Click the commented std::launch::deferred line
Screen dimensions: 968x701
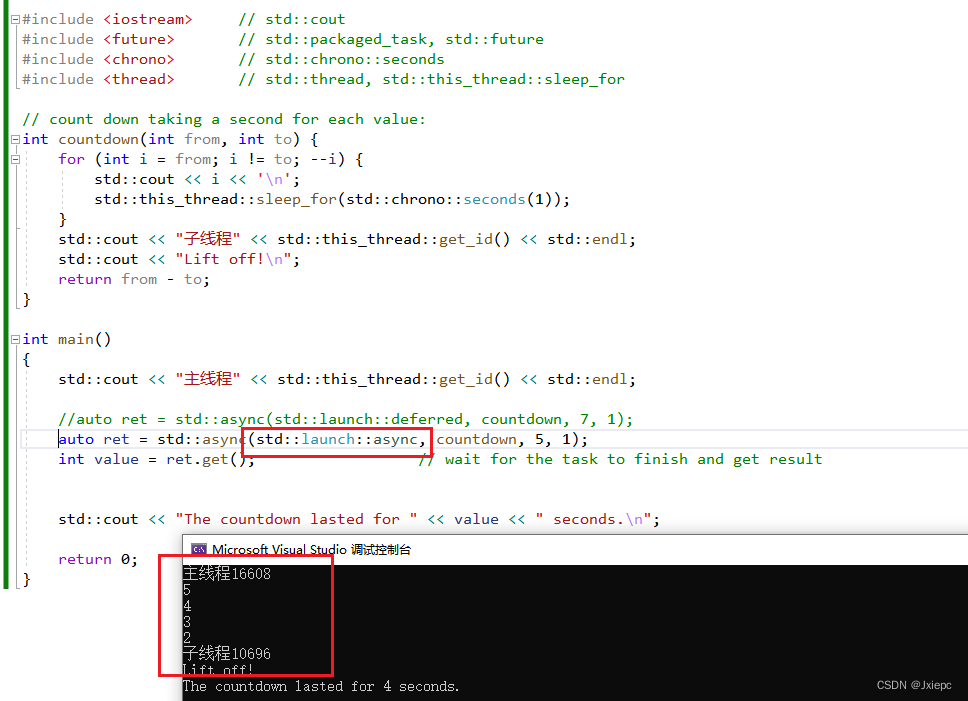(346, 420)
